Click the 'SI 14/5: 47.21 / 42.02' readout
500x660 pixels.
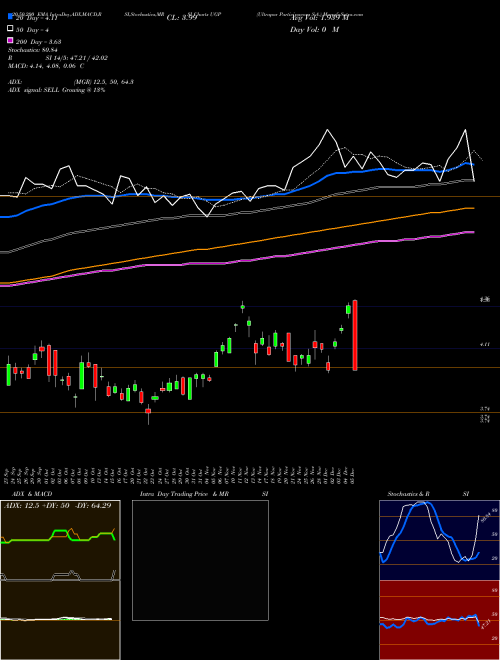point(77,58)
